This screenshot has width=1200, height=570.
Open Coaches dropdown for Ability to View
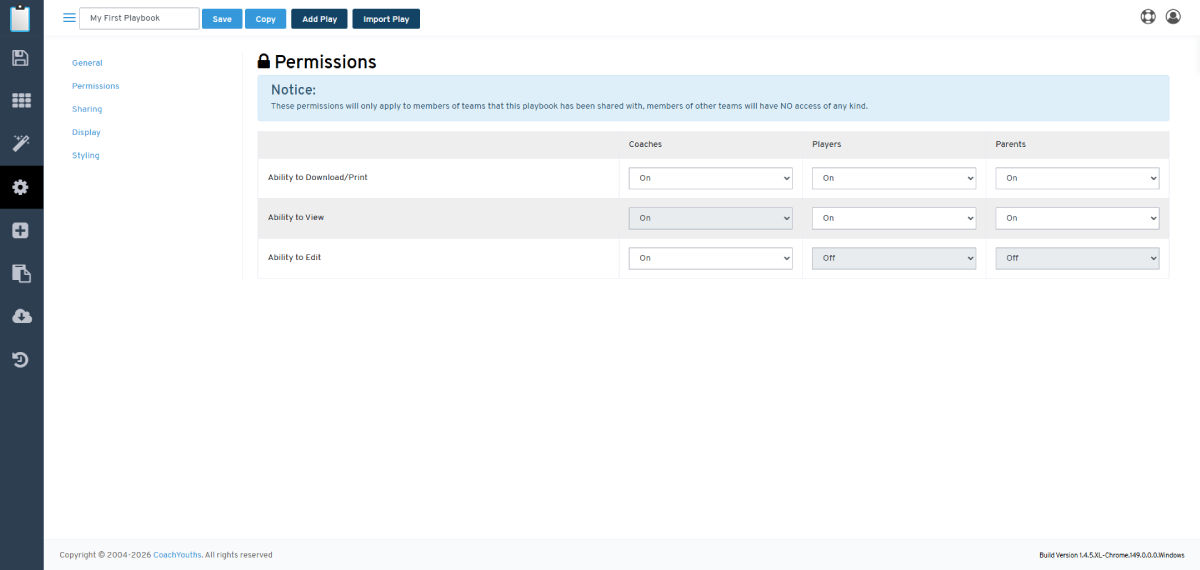(710, 218)
